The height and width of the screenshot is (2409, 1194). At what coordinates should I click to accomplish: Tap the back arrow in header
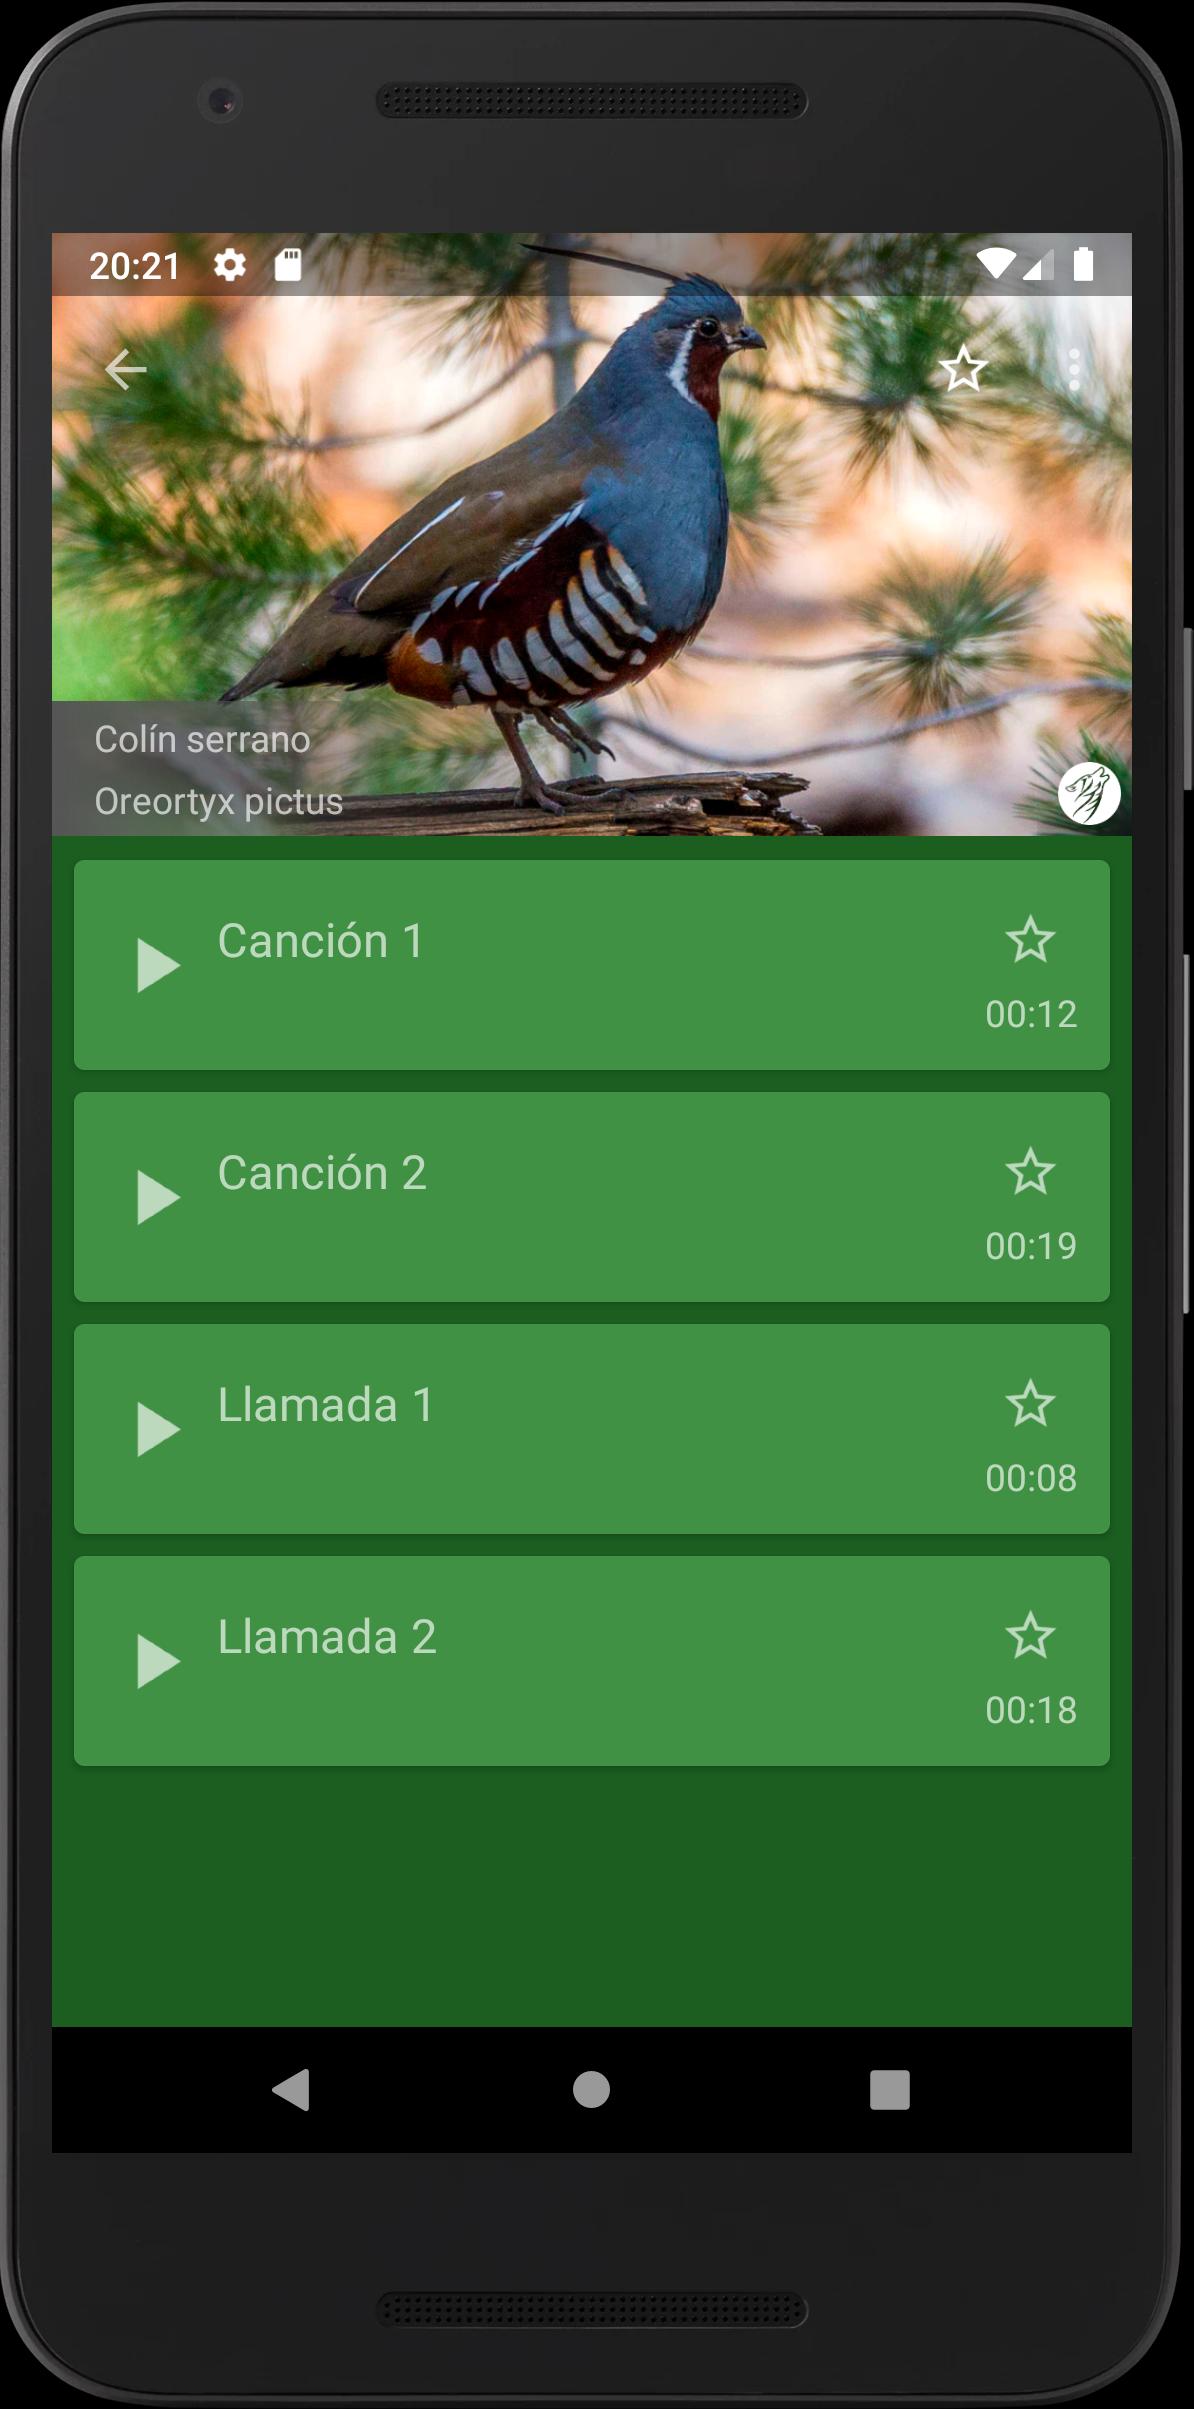125,370
